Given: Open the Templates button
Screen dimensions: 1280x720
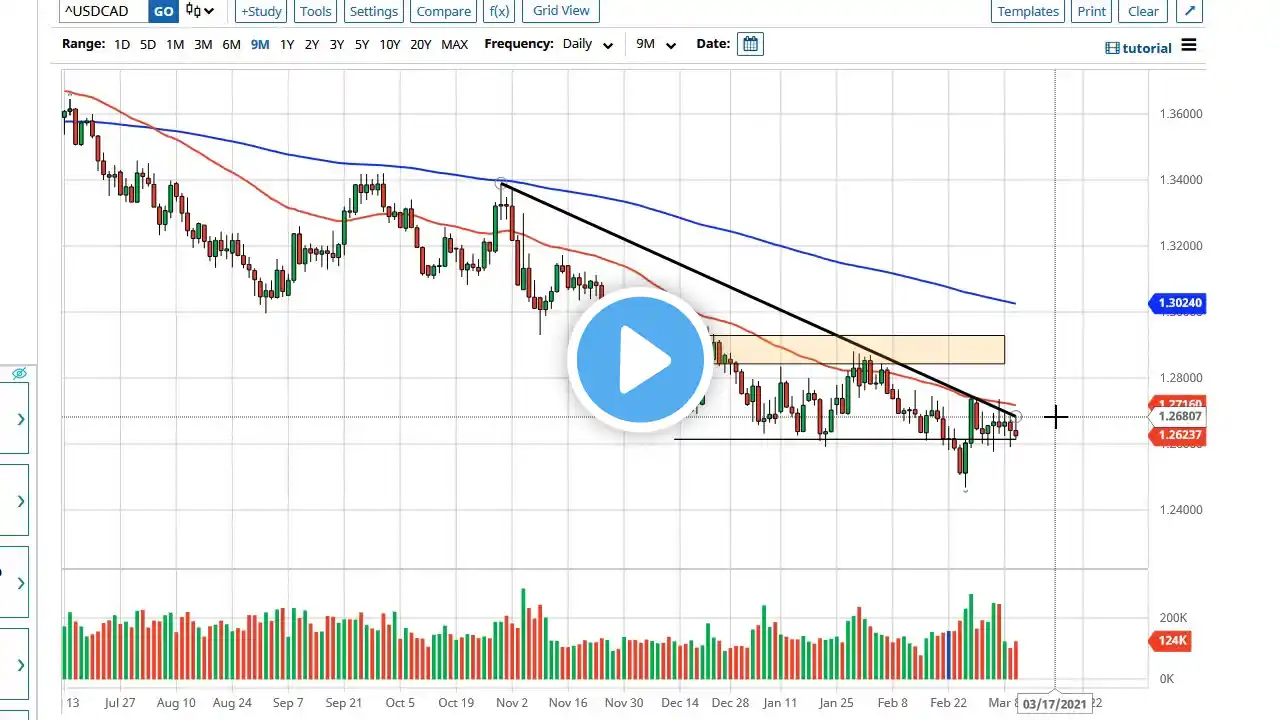Looking at the screenshot, I should point(1028,11).
